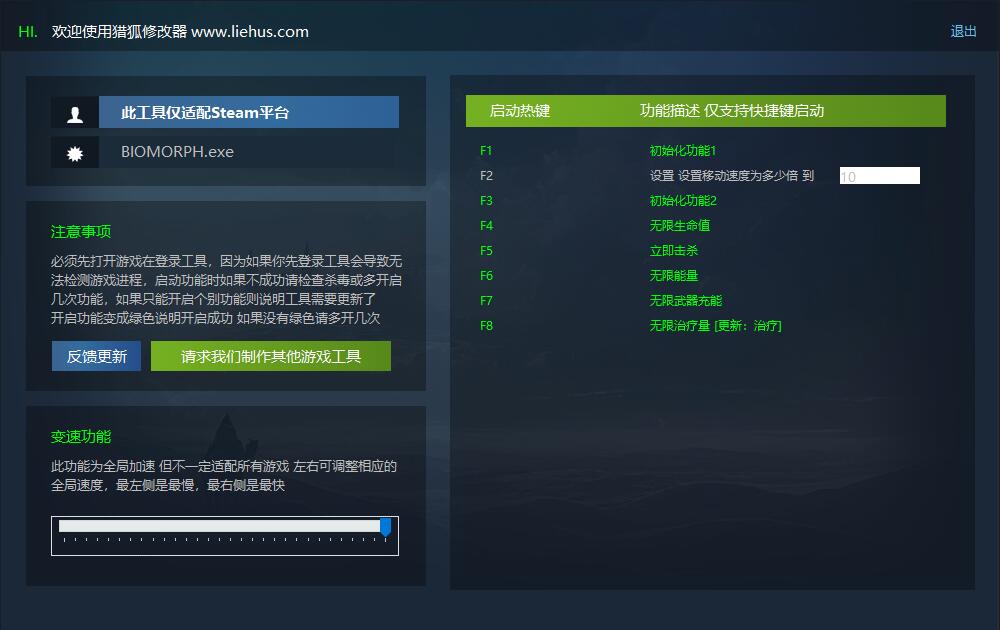Click the 欢迎使用猎狐修改器 www.liehus.com title
The width and height of the screenshot is (1000, 630).
[180, 31]
